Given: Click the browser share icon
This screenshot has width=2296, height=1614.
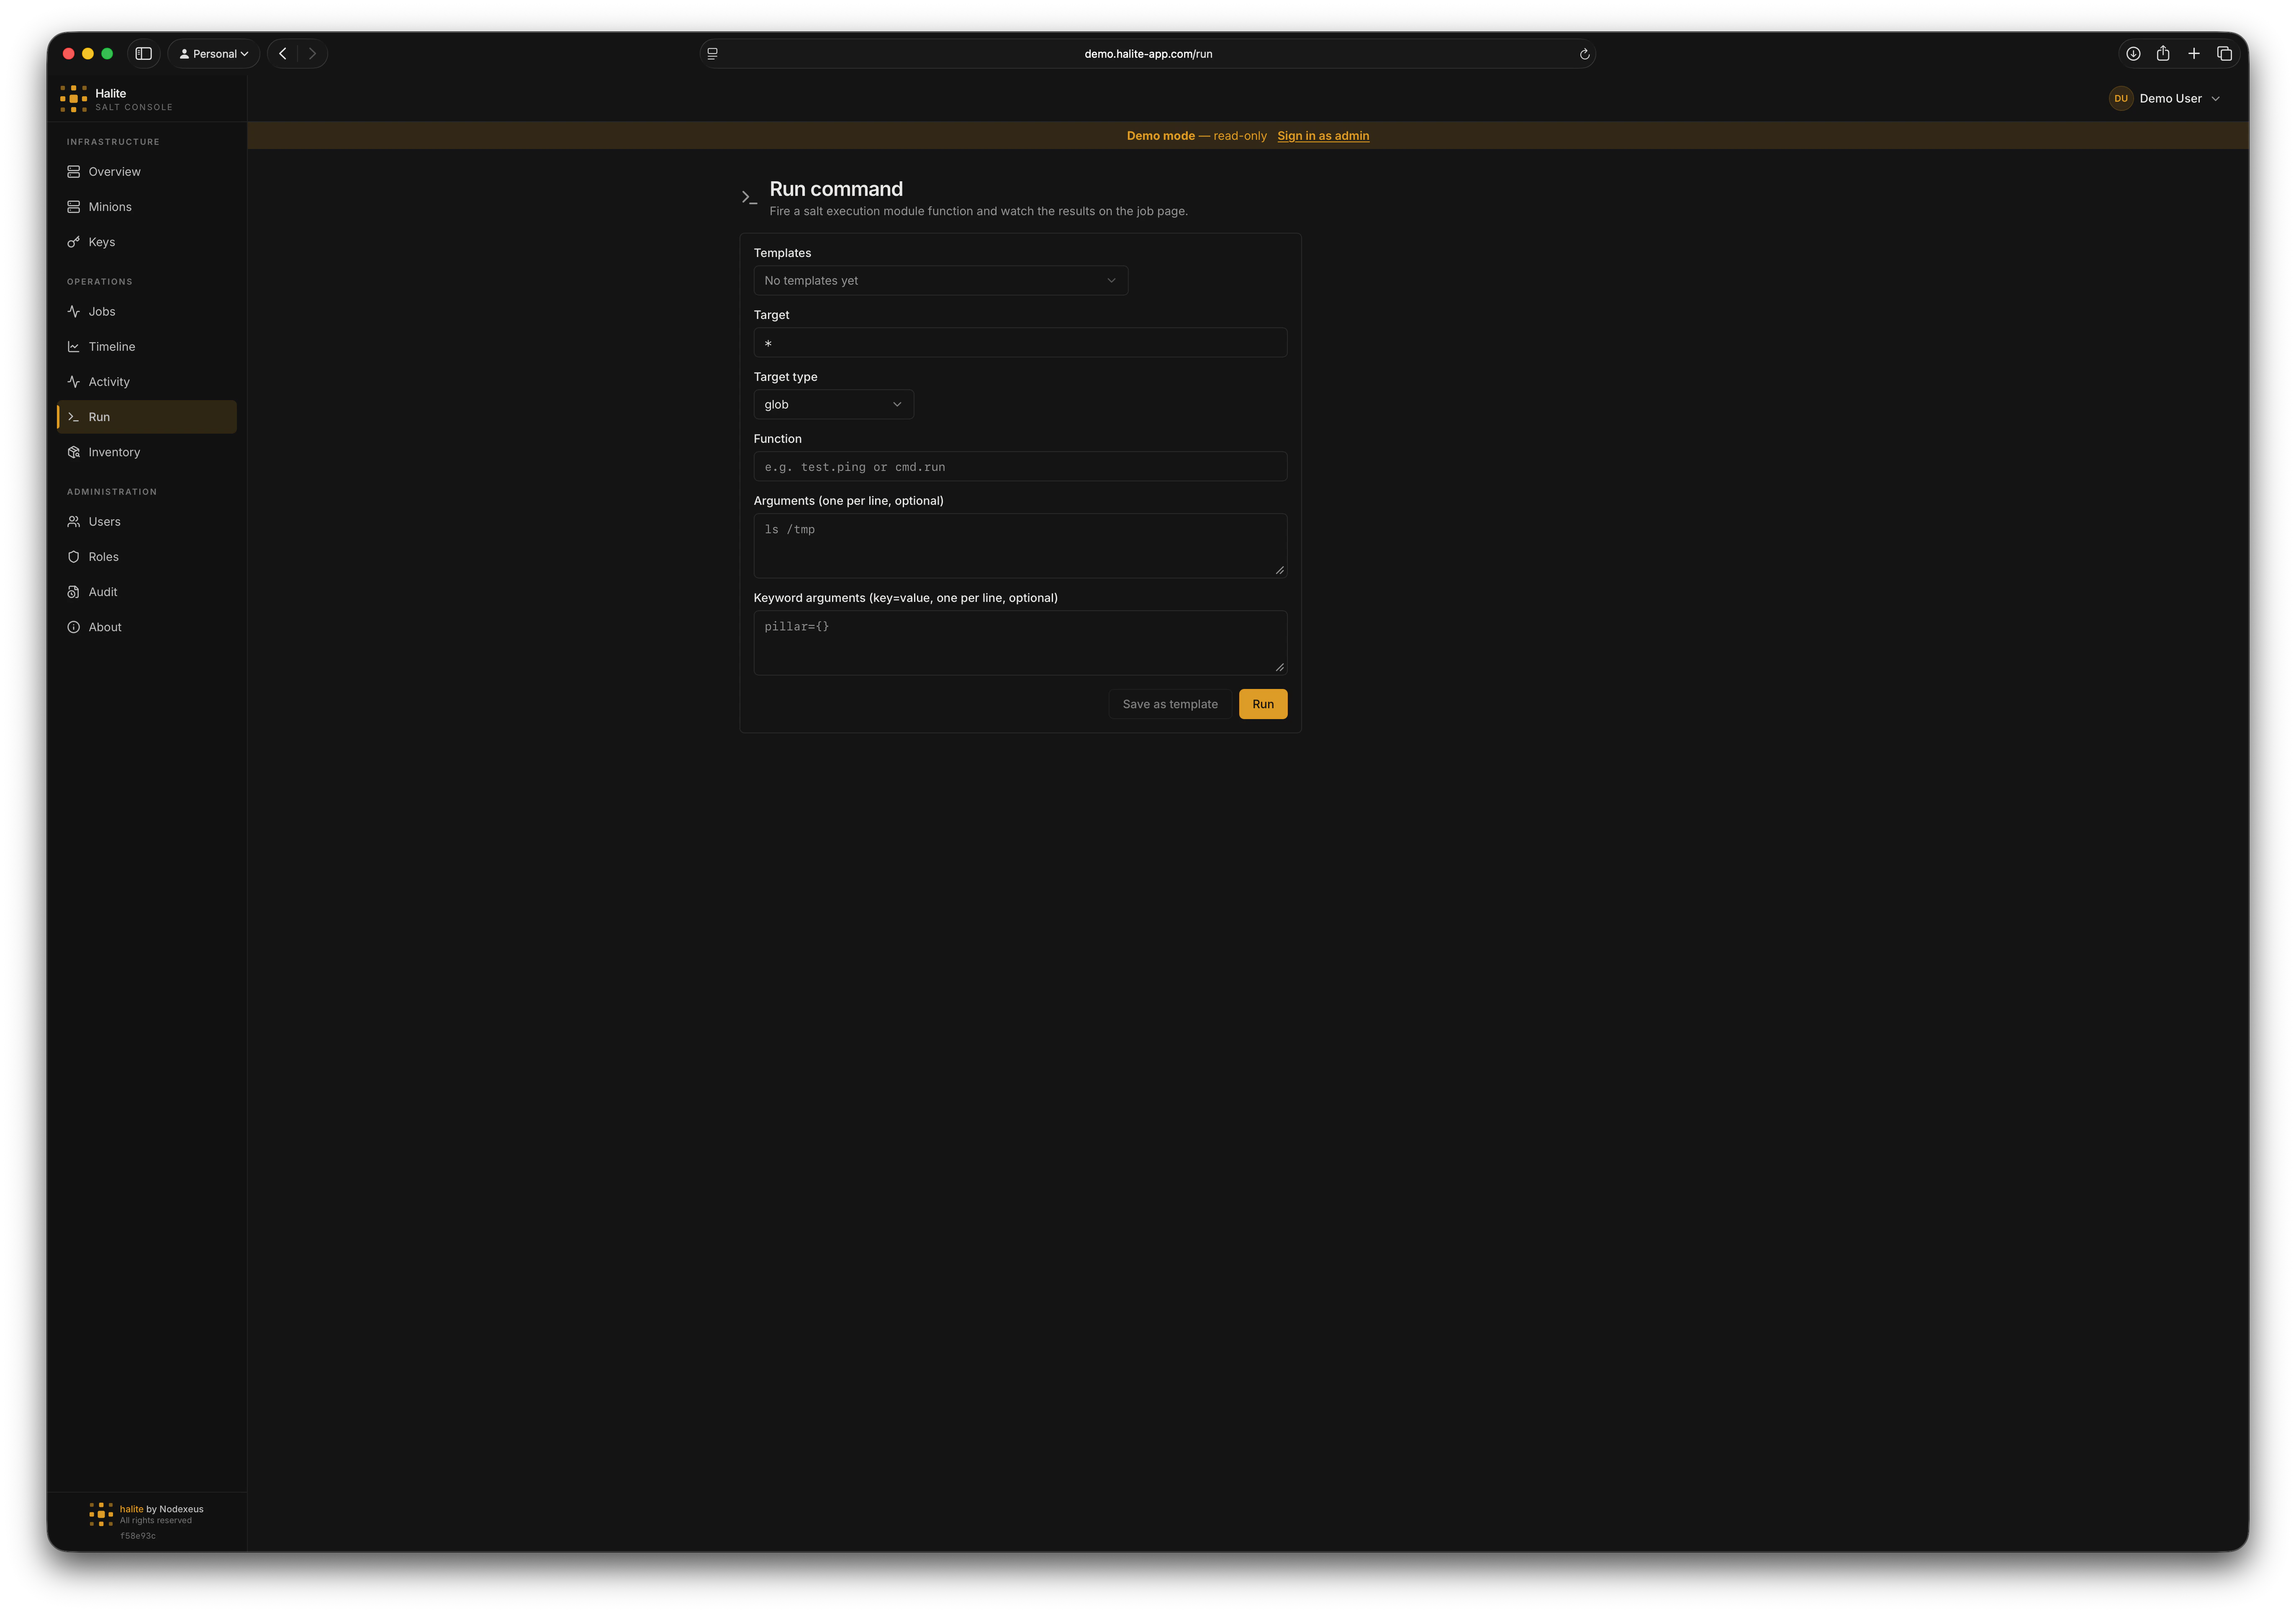Looking at the screenshot, I should tap(2163, 54).
